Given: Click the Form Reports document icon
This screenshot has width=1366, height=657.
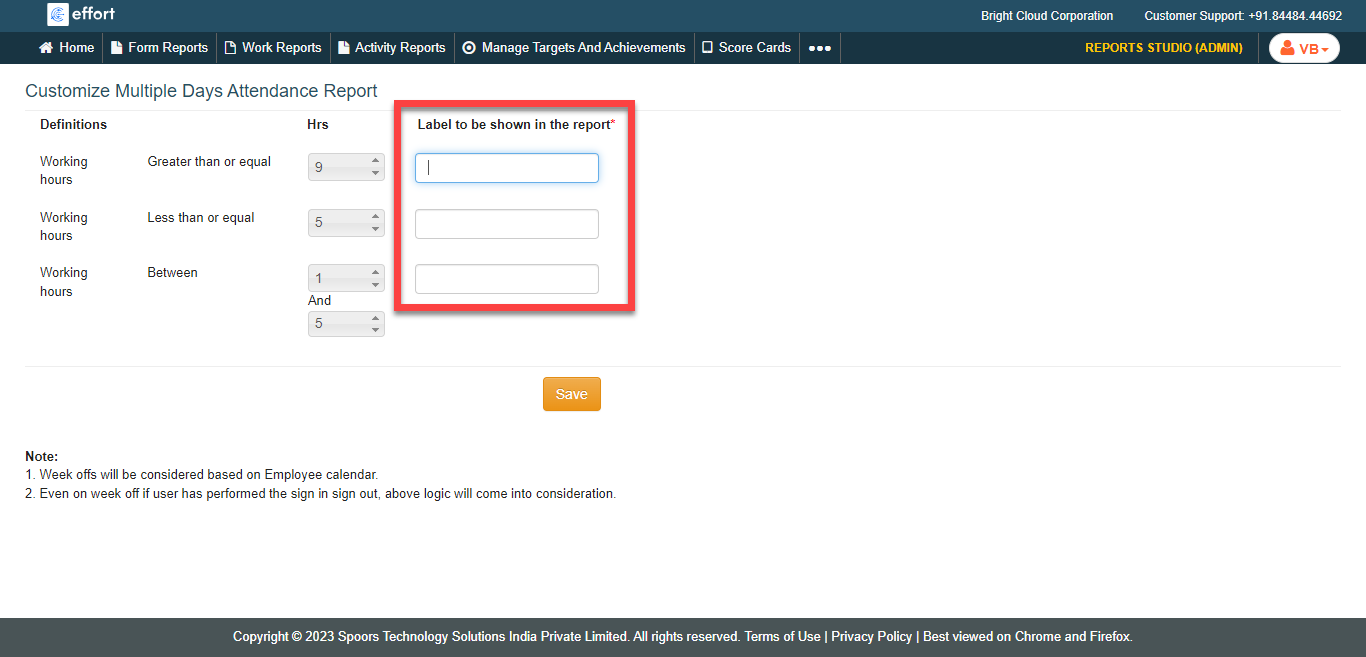Looking at the screenshot, I should click(117, 48).
